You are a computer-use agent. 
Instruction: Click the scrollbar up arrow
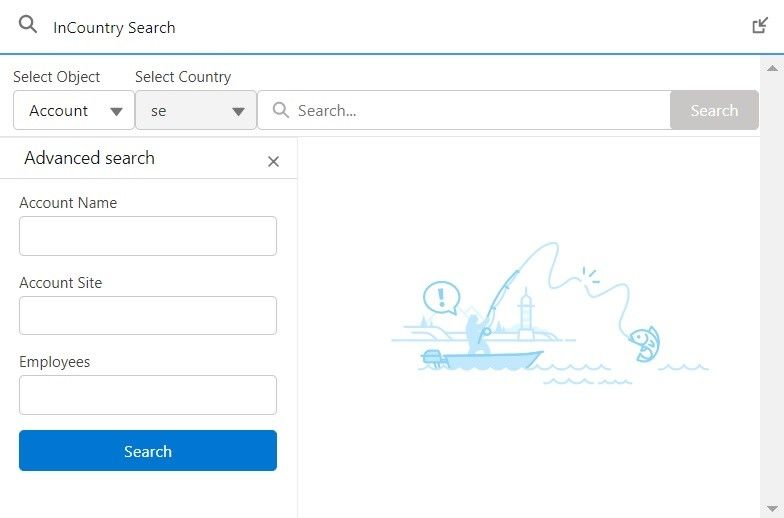click(x=771, y=68)
